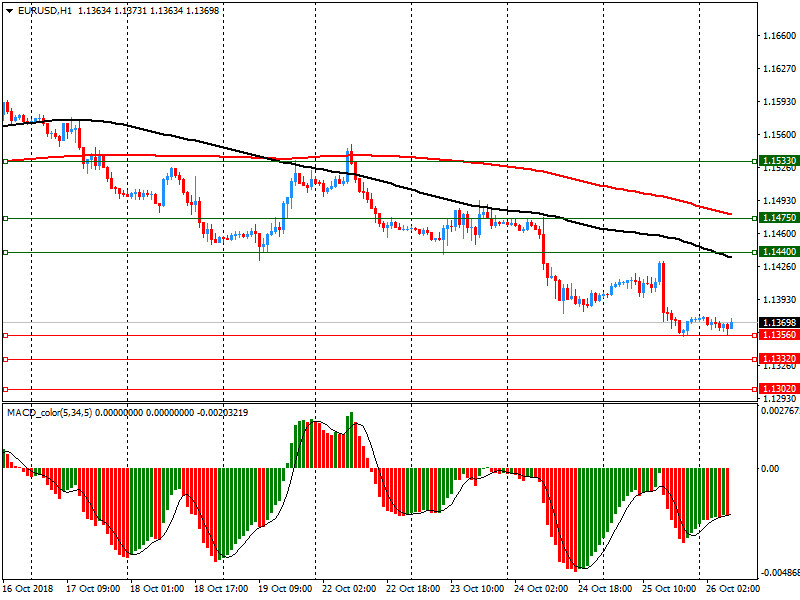Select the 1.14400 green level price tag

[x=779, y=252]
